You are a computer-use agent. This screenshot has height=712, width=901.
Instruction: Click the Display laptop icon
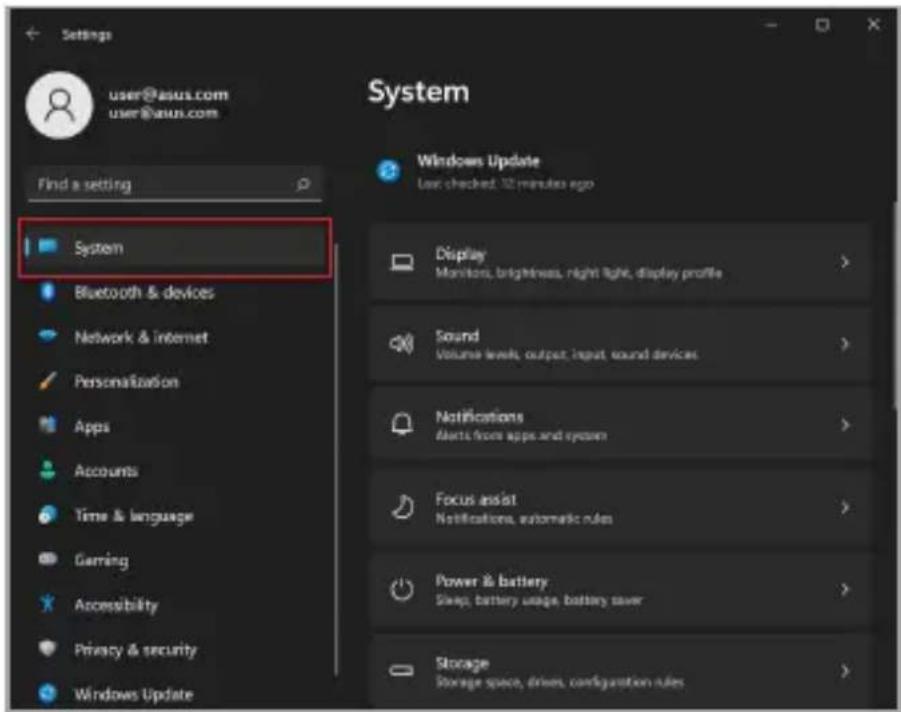402,263
